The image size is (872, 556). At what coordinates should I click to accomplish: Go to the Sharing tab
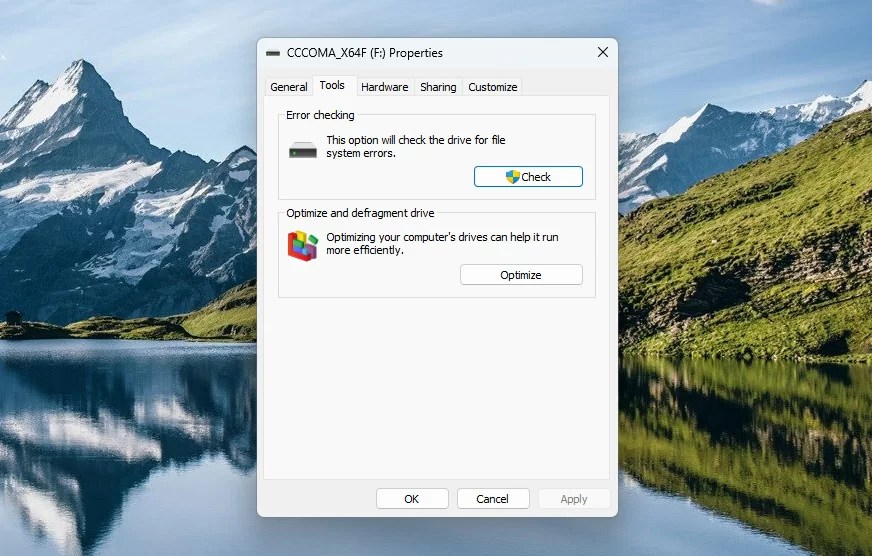click(438, 87)
